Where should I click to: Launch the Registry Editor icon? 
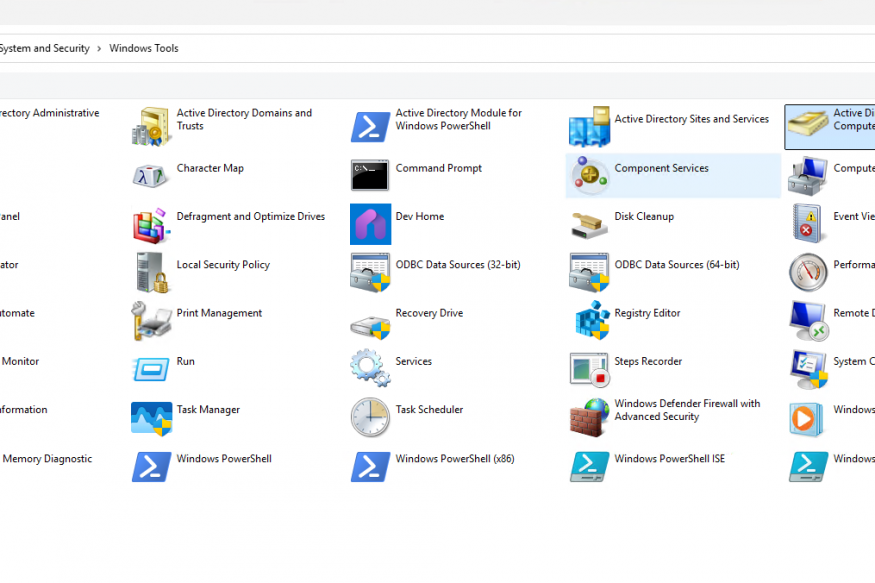pyautogui.click(x=589, y=320)
